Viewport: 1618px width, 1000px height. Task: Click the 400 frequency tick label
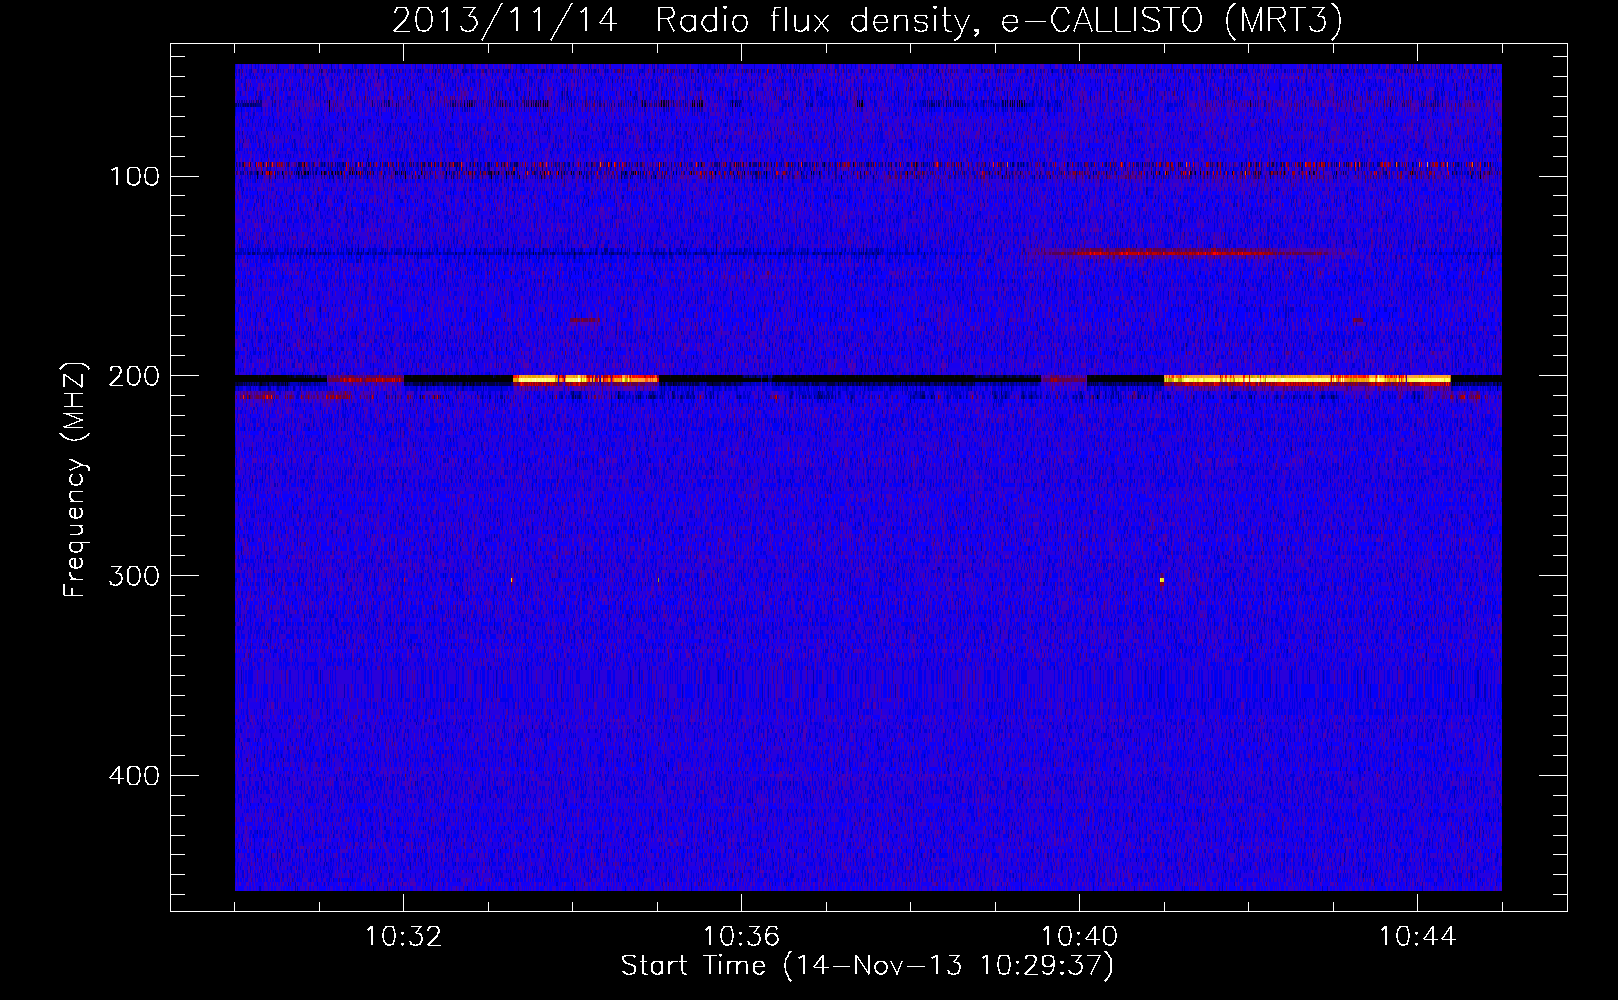[x=134, y=777]
